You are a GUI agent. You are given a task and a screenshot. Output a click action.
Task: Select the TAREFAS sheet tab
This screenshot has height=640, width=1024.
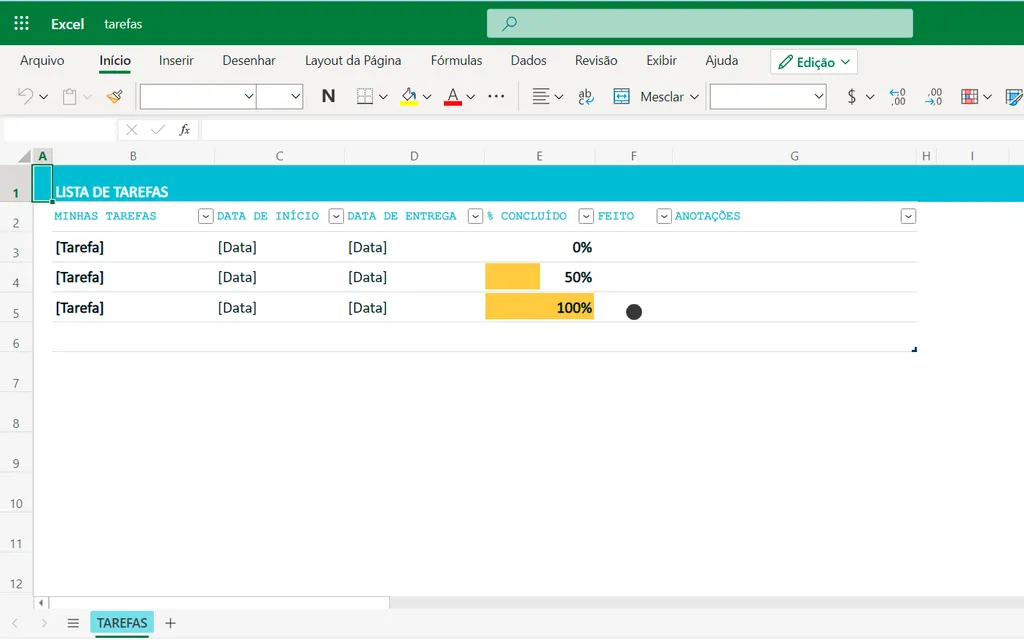point(122,623)
